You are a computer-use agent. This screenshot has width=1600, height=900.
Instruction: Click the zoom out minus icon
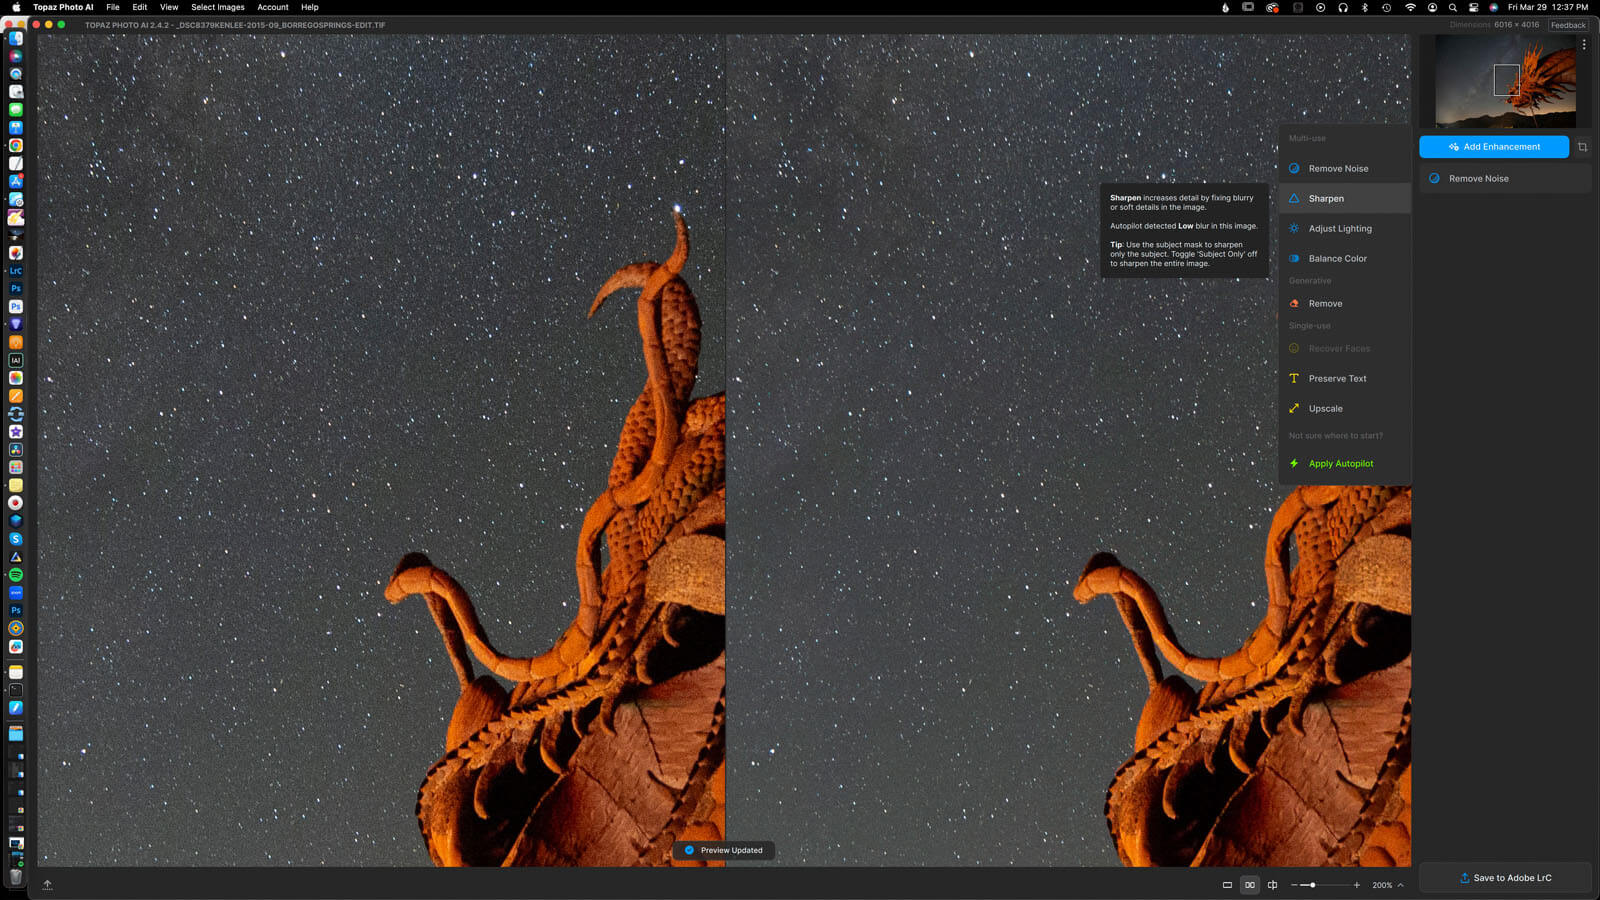(x=1294, y=885)
